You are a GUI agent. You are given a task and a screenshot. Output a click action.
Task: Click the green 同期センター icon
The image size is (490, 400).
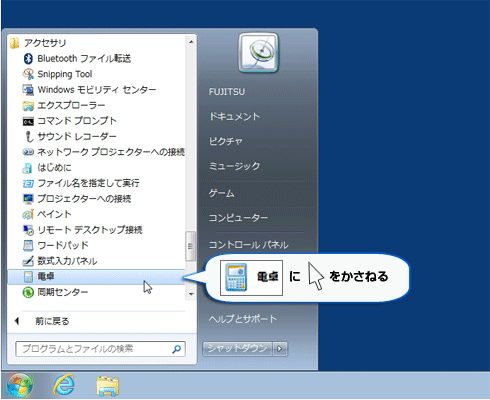point(28,293)
